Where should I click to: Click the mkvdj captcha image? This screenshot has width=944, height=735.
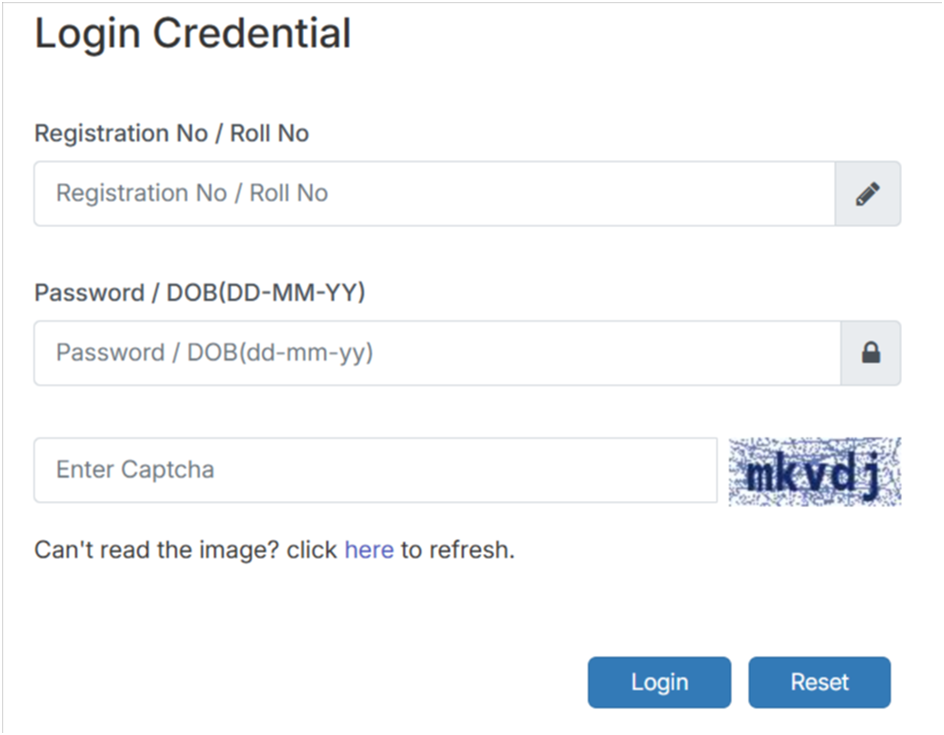(x=814, y=471)
